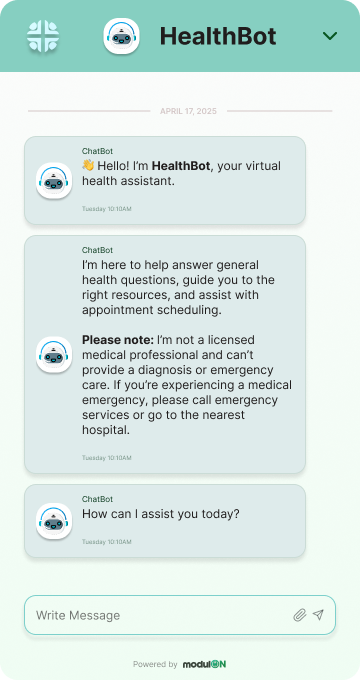Click the April 17, 2025 date divider
Viewport: 360px width, 680px height.
188,111
